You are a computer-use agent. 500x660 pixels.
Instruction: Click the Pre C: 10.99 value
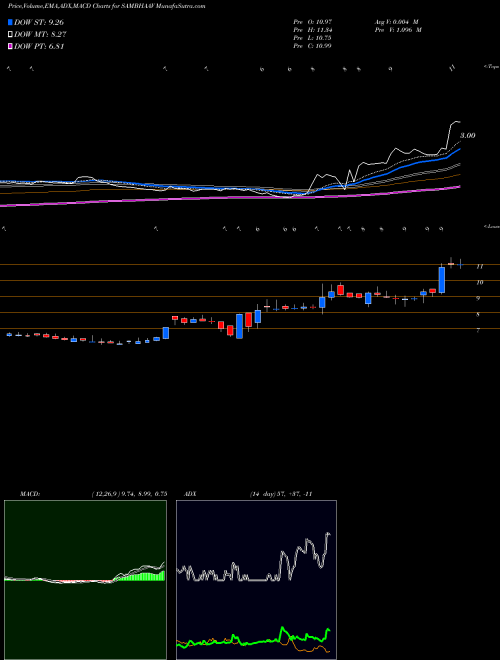pos(313,46)
